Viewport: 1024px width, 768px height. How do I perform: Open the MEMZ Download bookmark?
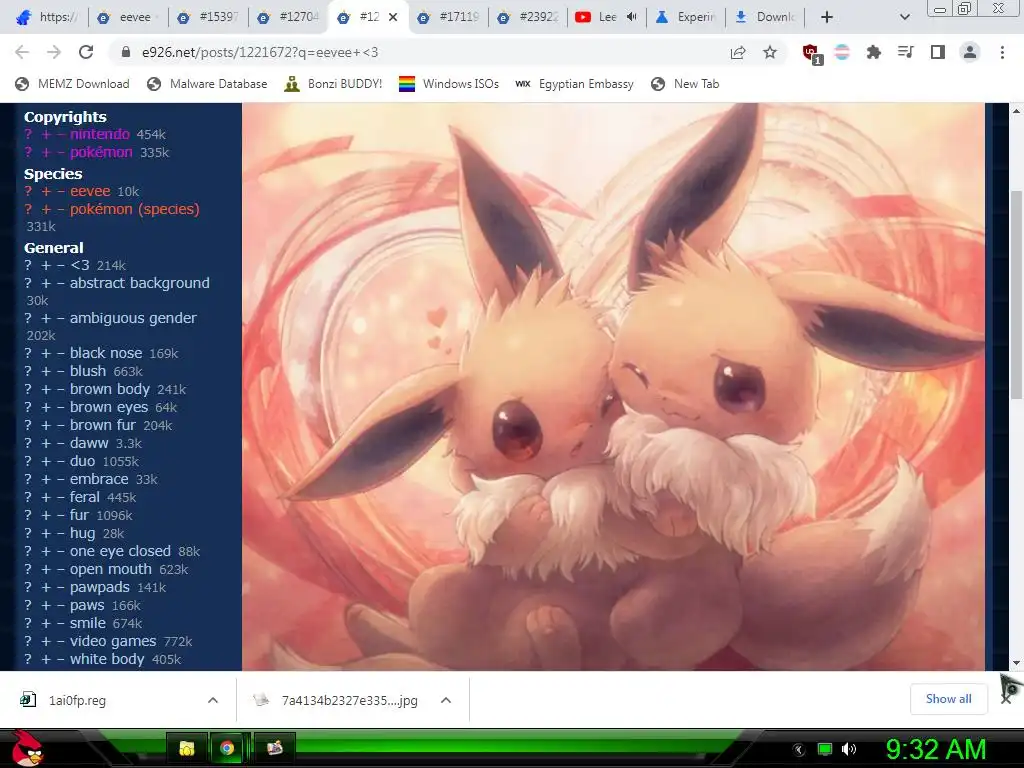(72, 84)
